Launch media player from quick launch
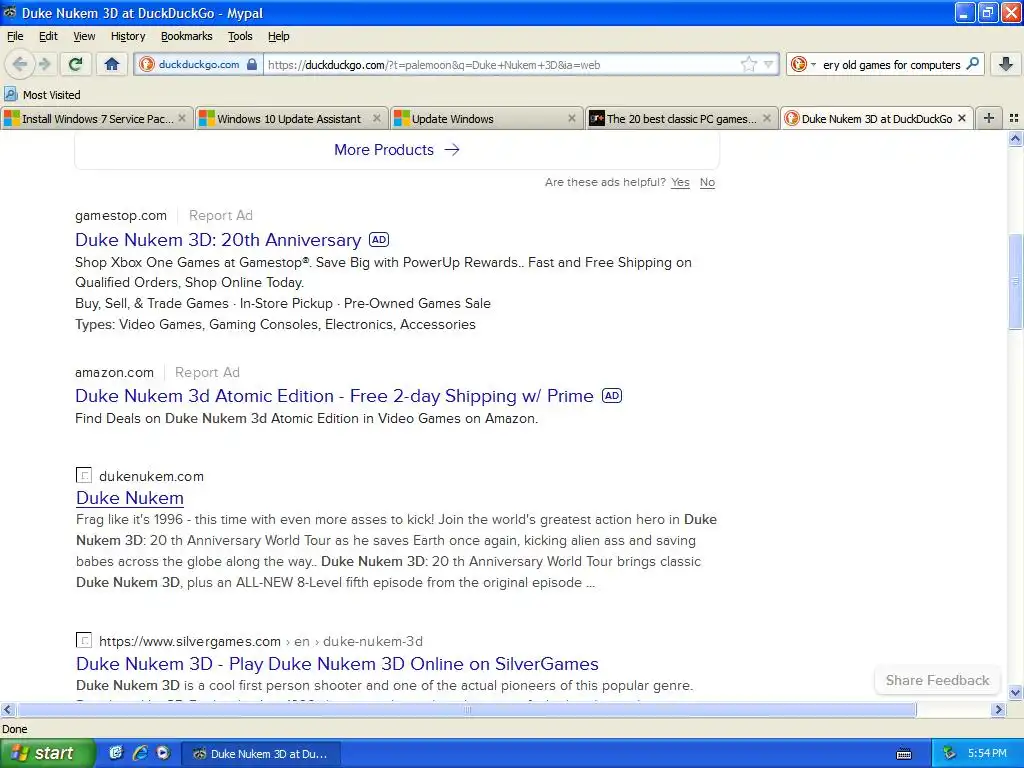The width and height of the screenshot is (1024, 768). (163, 753)
